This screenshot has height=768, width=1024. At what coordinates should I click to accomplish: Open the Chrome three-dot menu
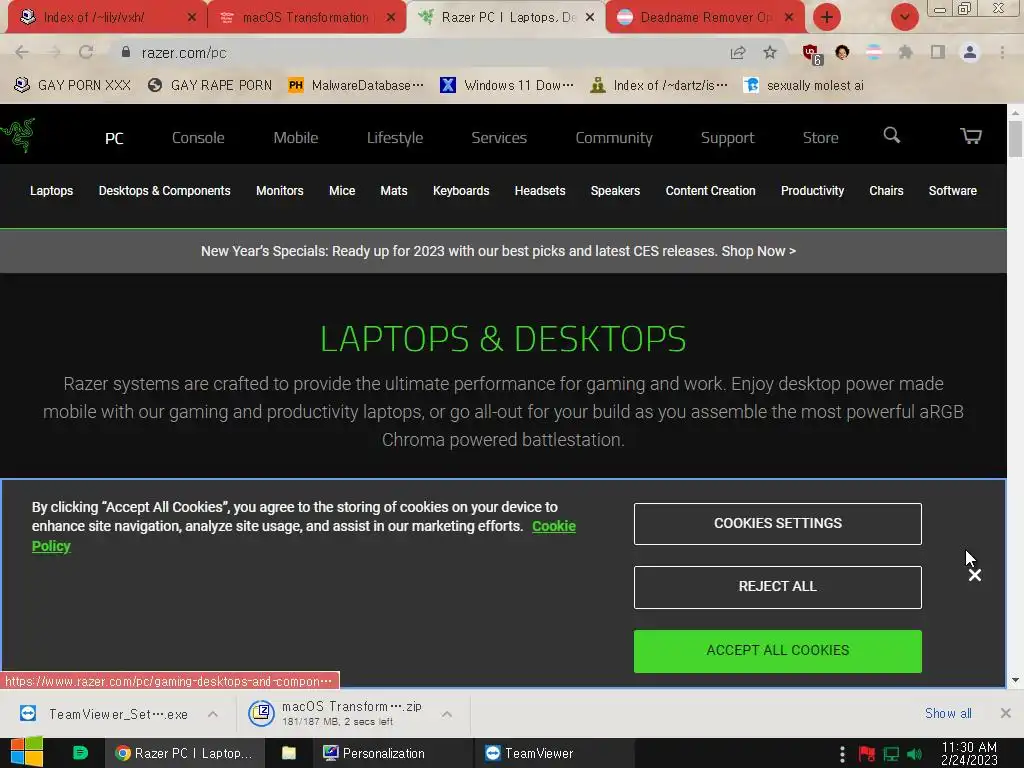(1002, 52)
